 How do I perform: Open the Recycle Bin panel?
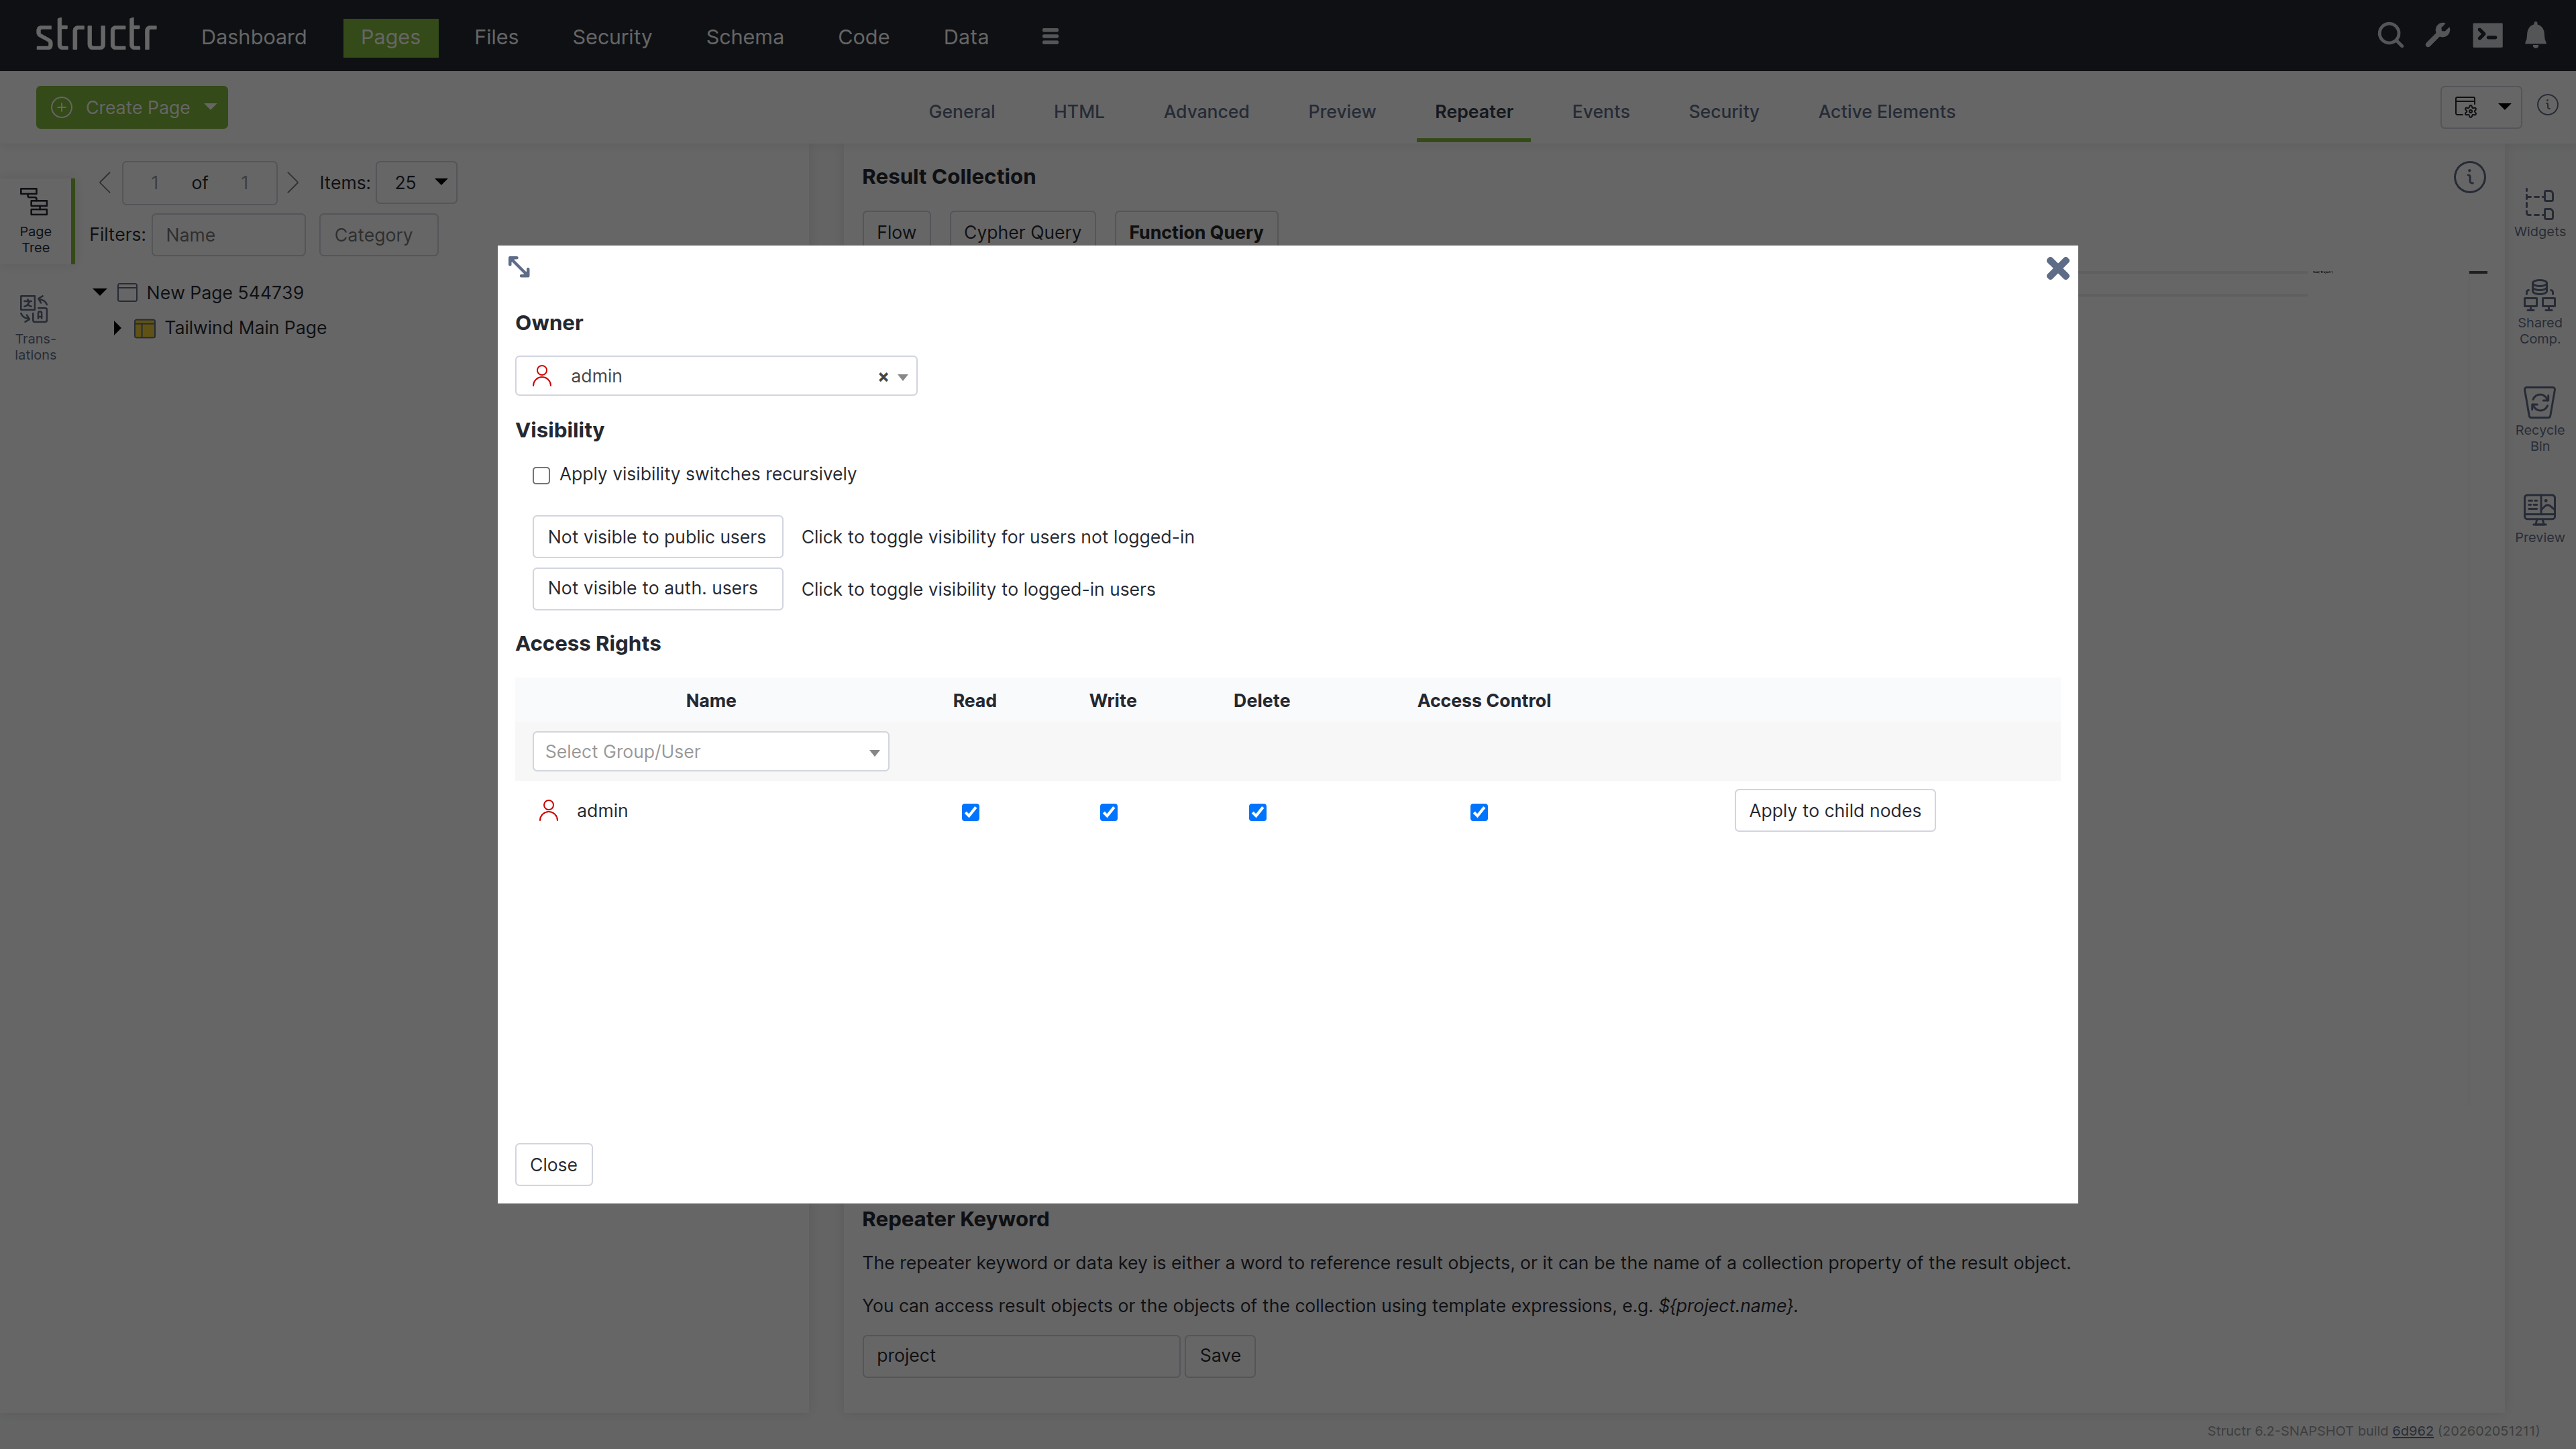click(x=2539, y=418)
